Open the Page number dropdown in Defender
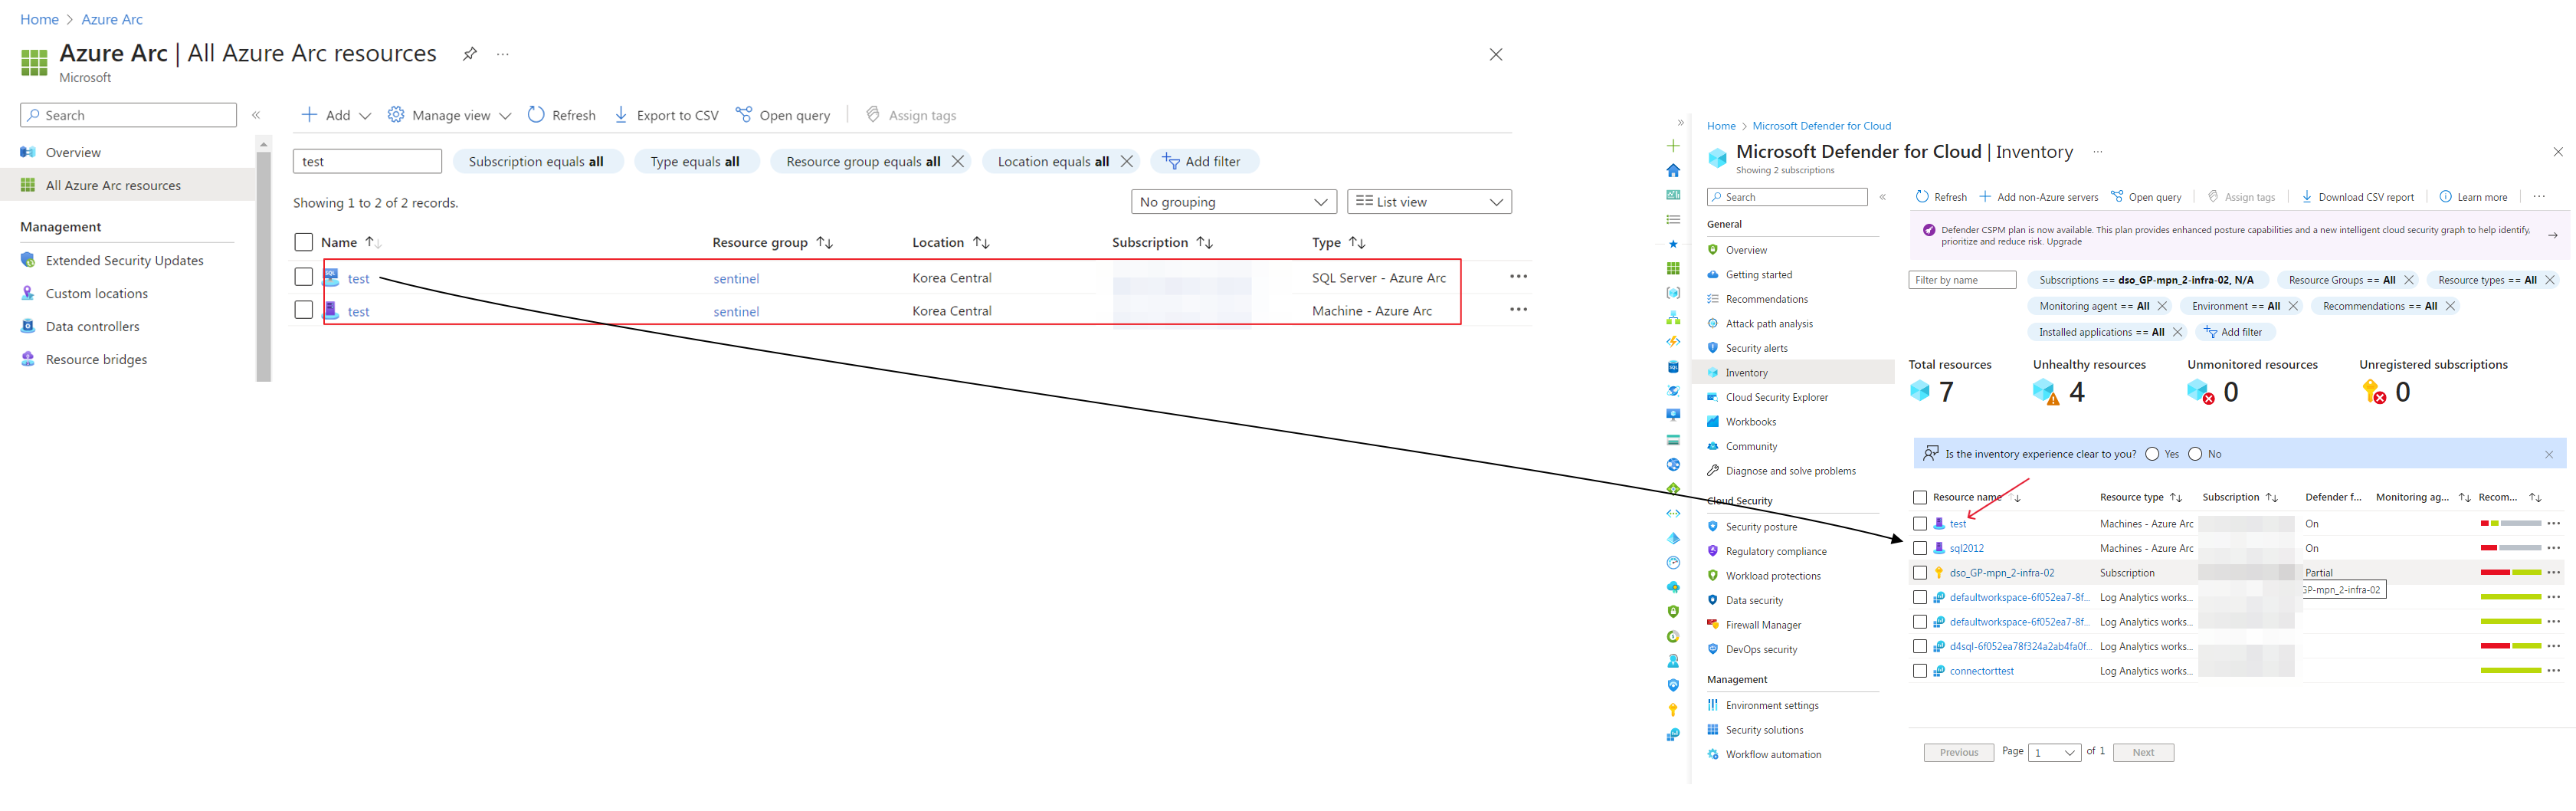Viewport: 2576px width, 811px height. 2055,753
